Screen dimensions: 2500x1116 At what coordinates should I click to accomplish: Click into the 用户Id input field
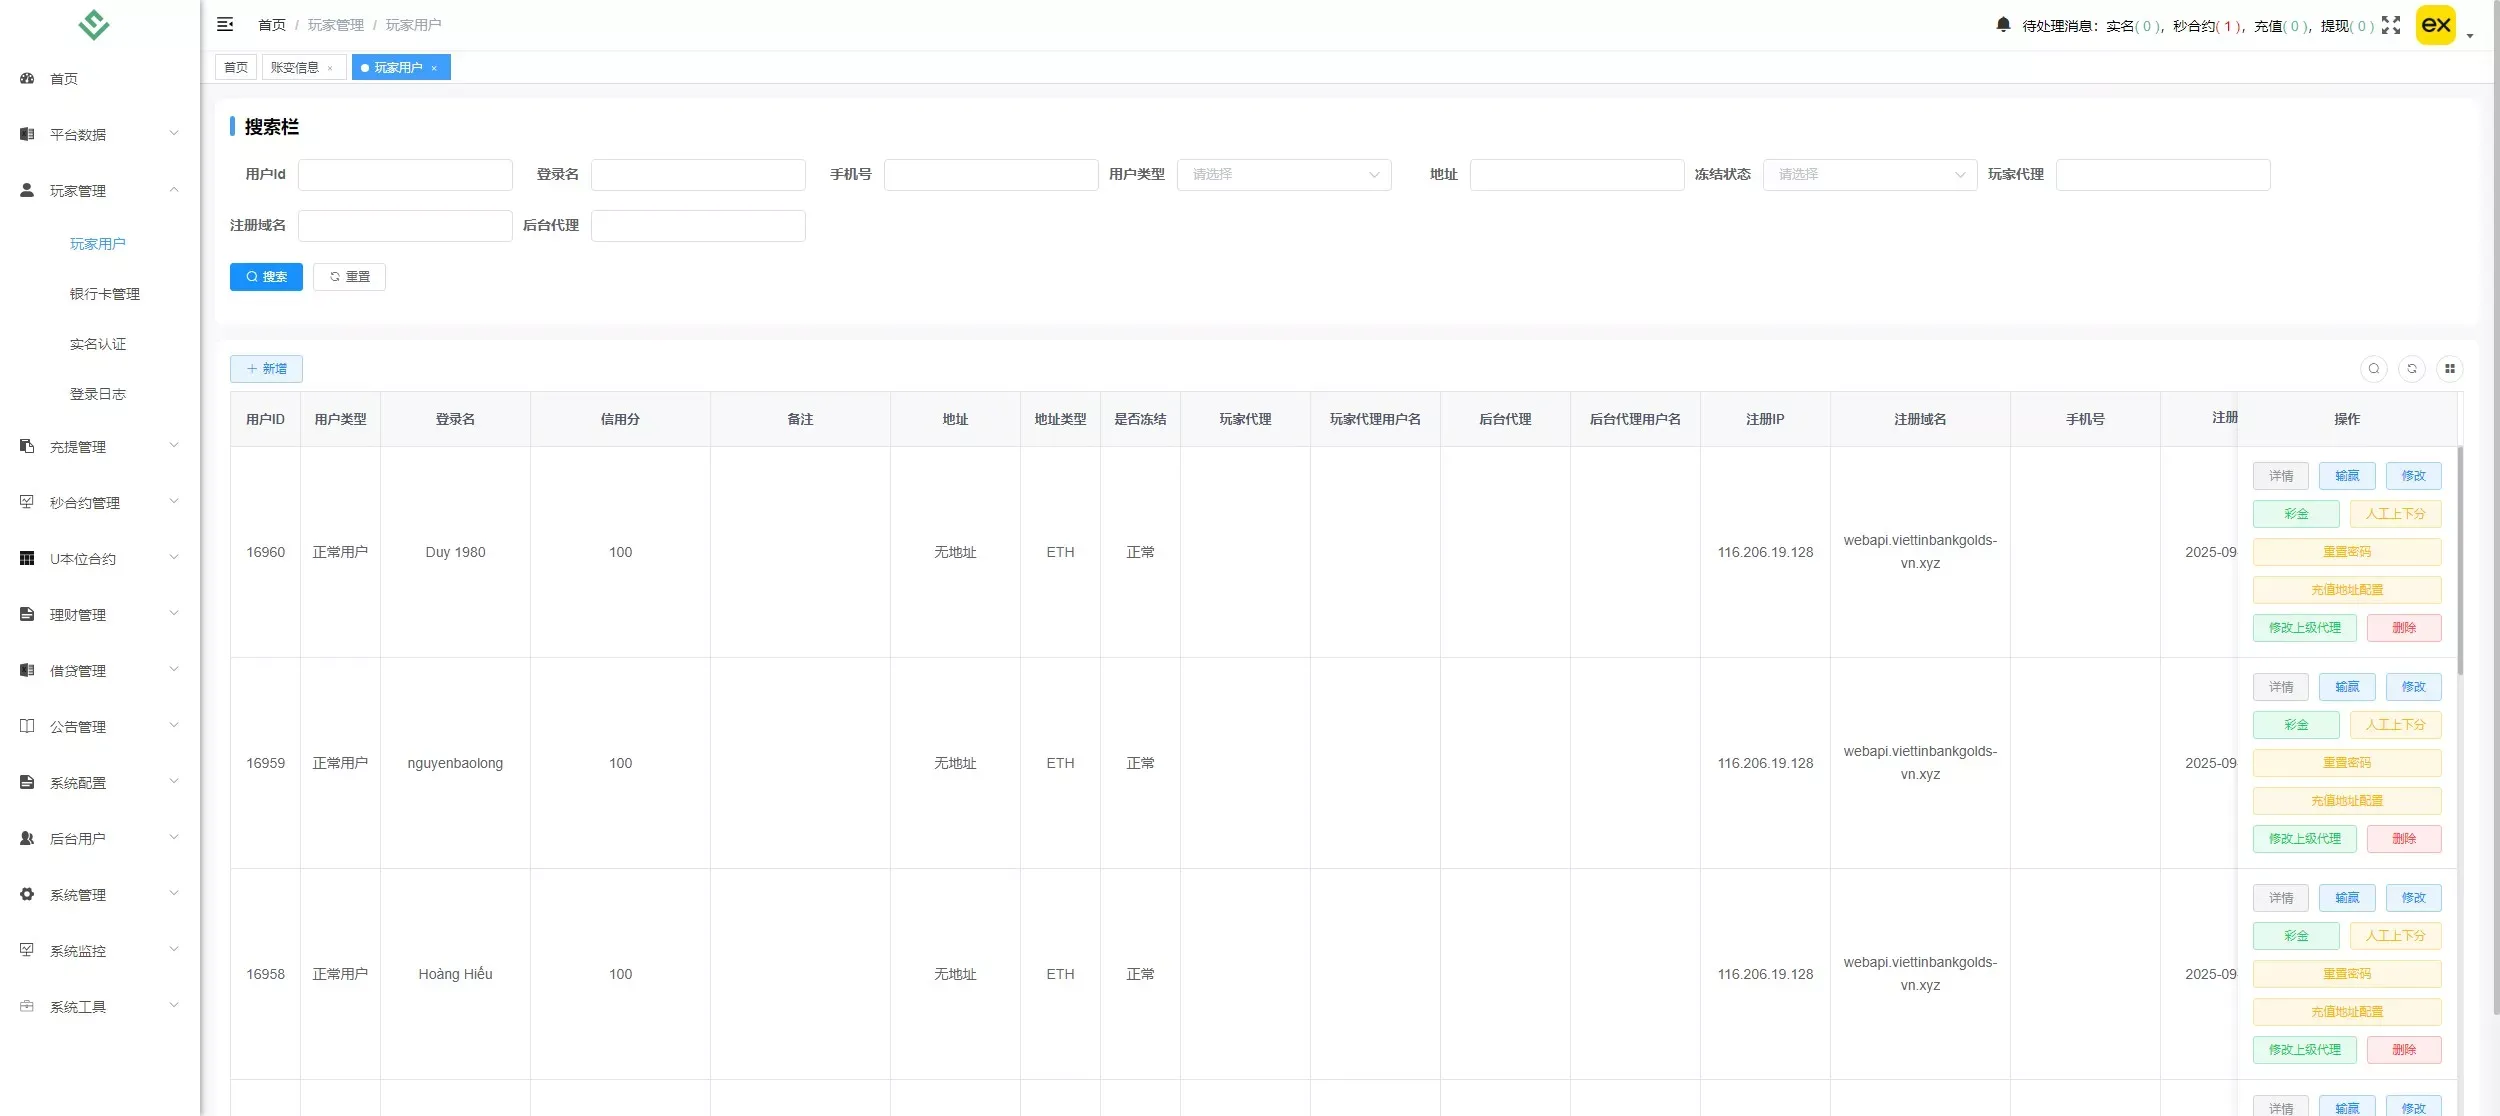[x=405, y=175]
